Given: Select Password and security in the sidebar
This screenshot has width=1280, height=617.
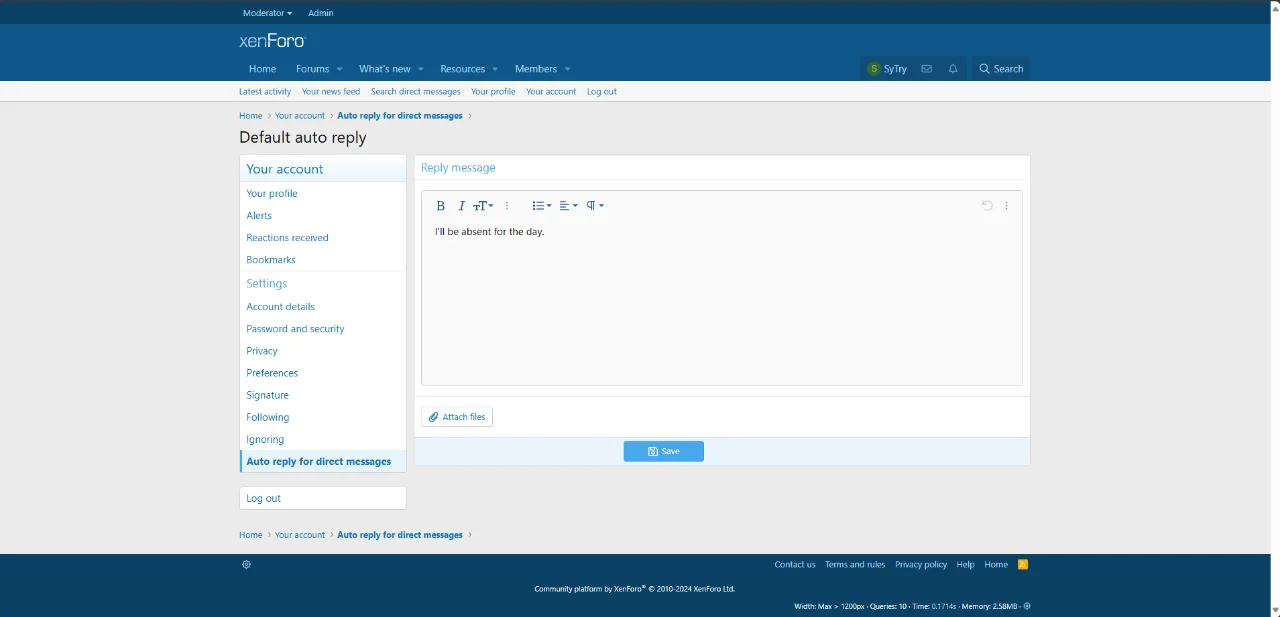Looking at the screenshot, I should tap(295, 329).
